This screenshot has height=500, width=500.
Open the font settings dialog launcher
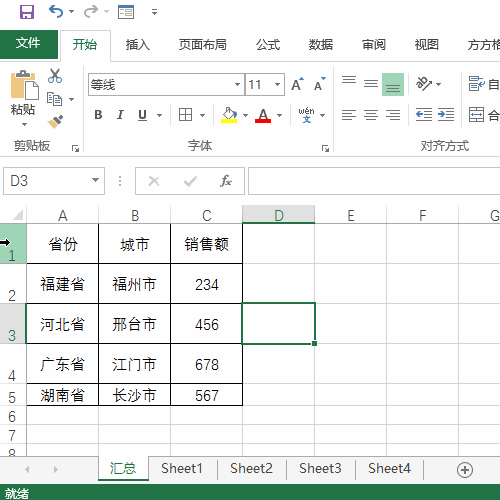tap(325, 148)
